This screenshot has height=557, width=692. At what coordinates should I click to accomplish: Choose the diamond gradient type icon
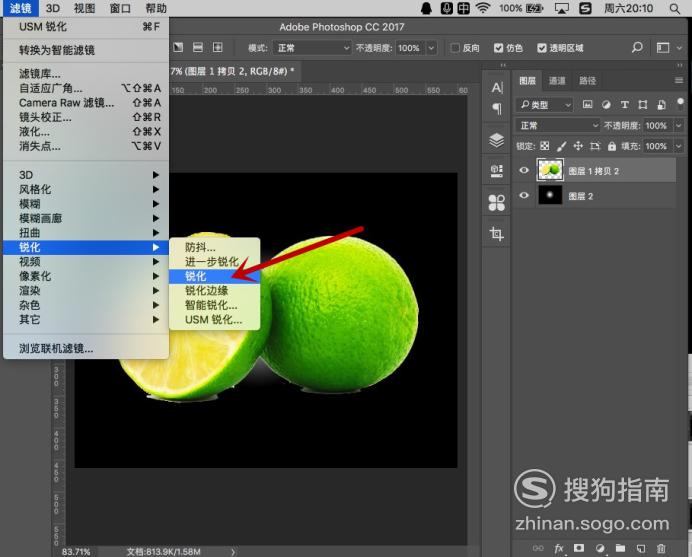[218, 47]
